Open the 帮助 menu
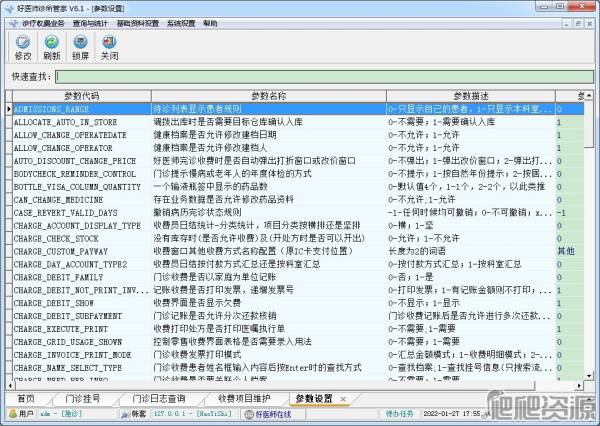Viewport: 600px width, 426px height. point(210,22)
